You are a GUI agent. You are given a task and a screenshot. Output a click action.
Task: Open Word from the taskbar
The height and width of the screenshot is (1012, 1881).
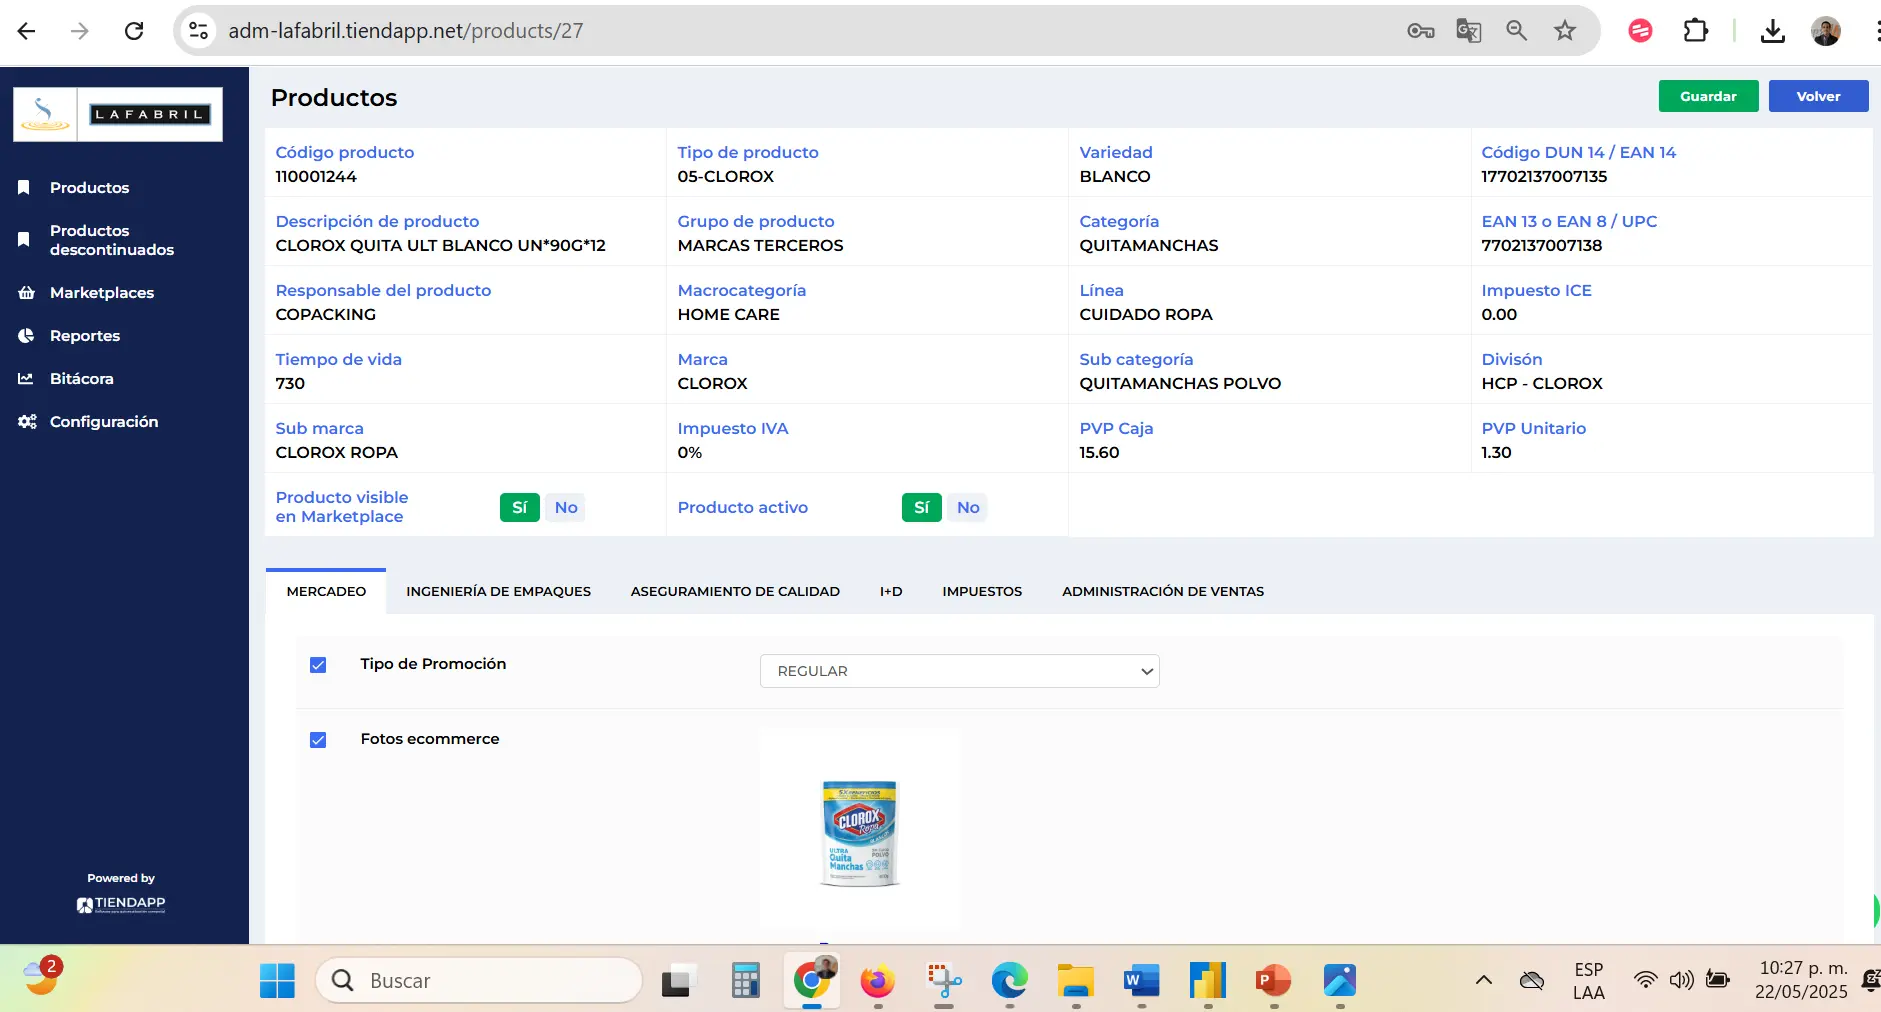[x=1141, y=981]
